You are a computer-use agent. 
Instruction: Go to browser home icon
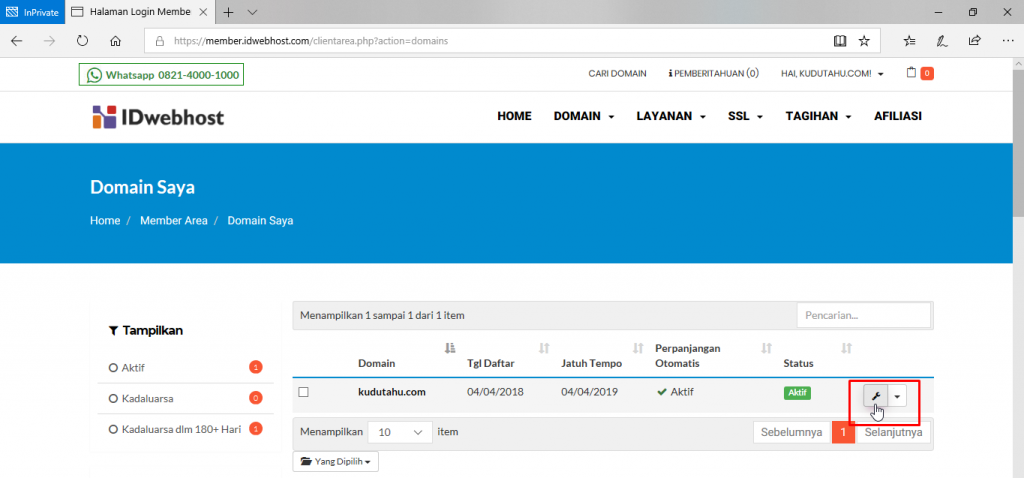[116, 41]
